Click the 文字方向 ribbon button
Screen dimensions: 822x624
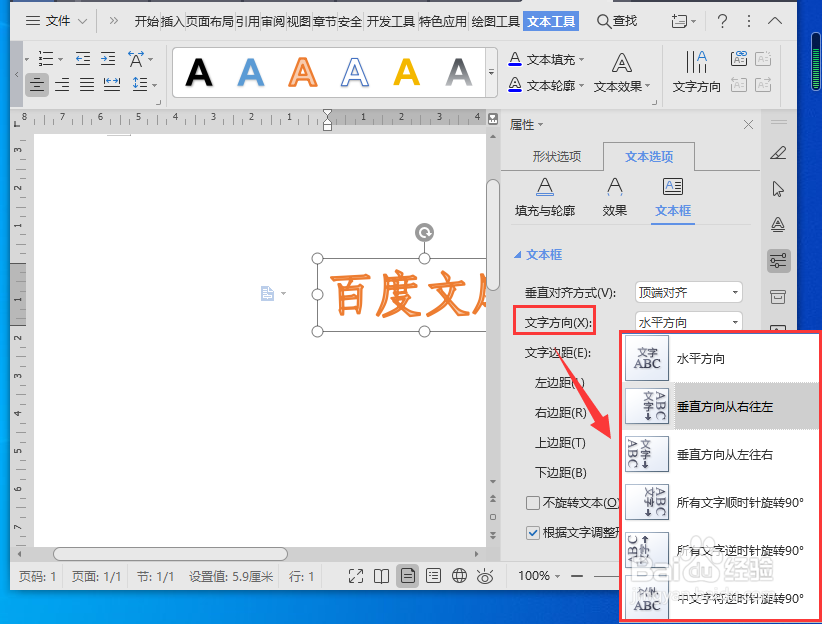click(x=696, y=72)
